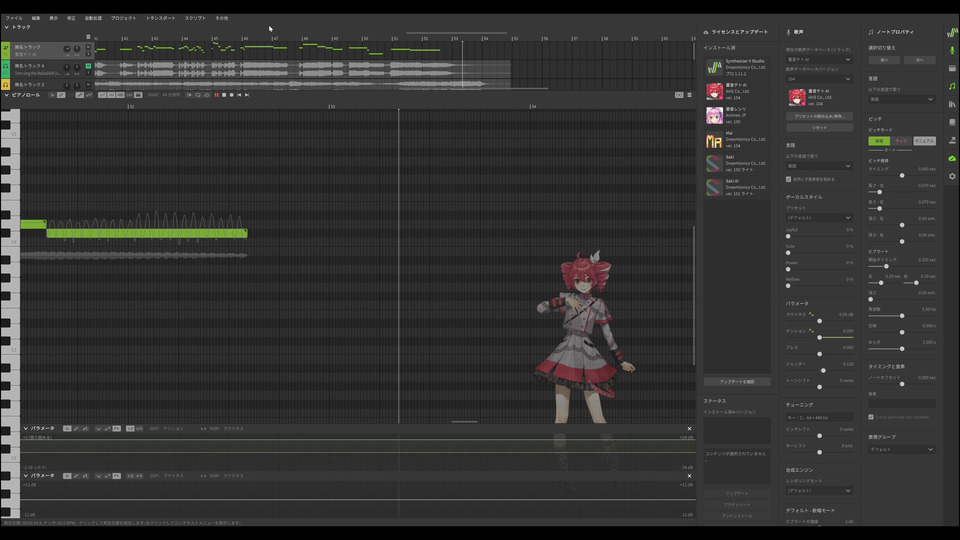Open the render export icon in sidebar
The height and width of the screenshot is (540, 960).
(951, 140)
